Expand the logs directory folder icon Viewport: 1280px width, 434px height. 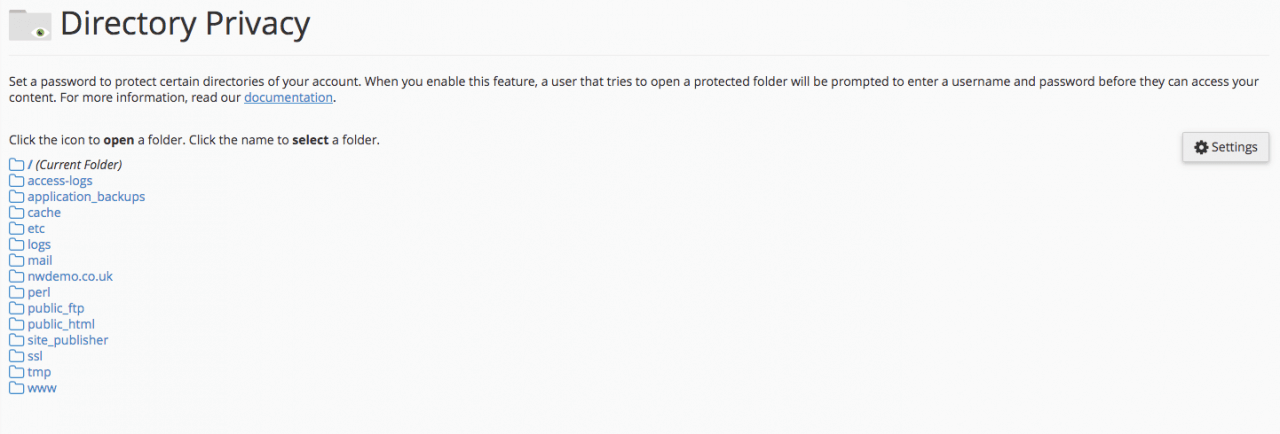(16, 245)
